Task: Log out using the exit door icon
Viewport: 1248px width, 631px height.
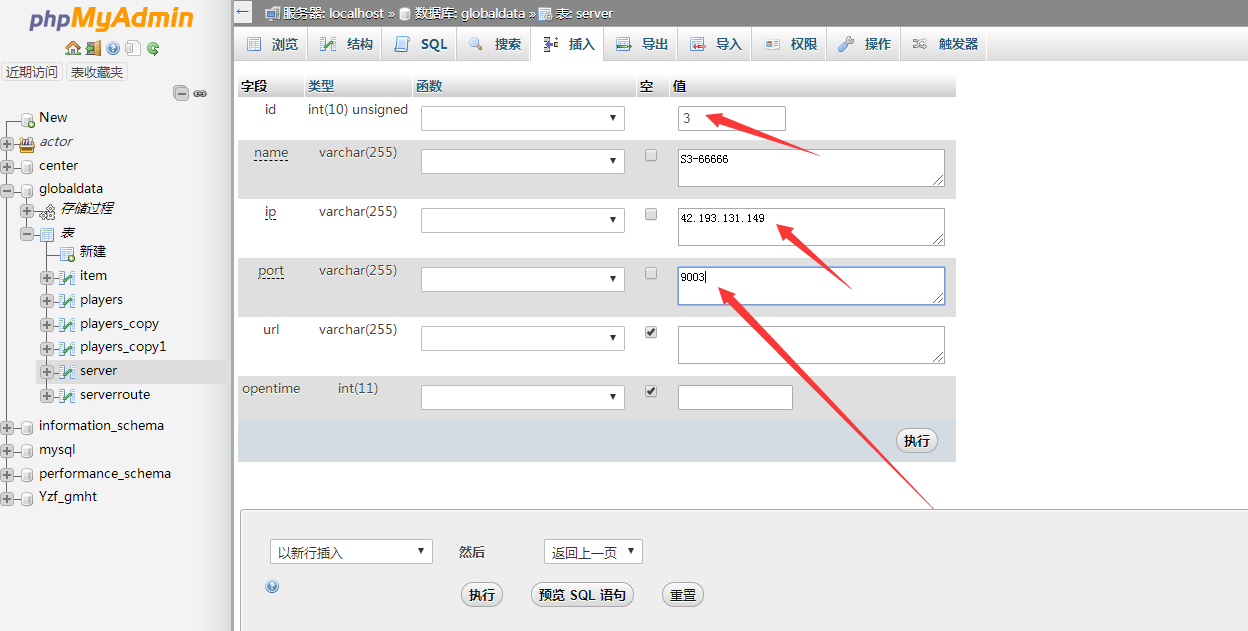Action: point(92,48)
